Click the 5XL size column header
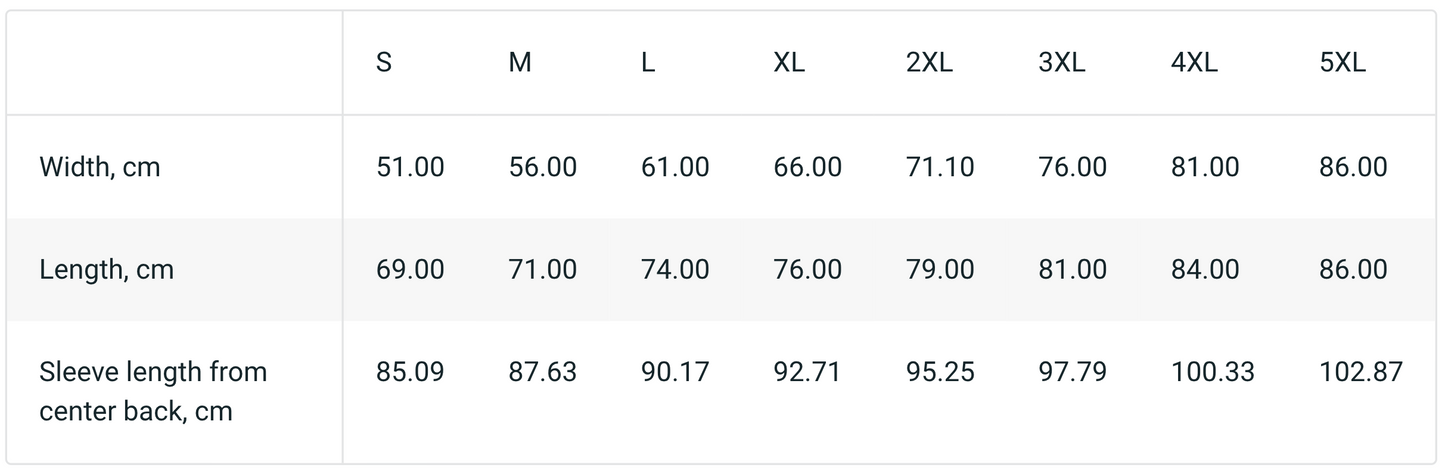The width and height of the screenshot is (1445, 474). click(x=1342, y=63)
